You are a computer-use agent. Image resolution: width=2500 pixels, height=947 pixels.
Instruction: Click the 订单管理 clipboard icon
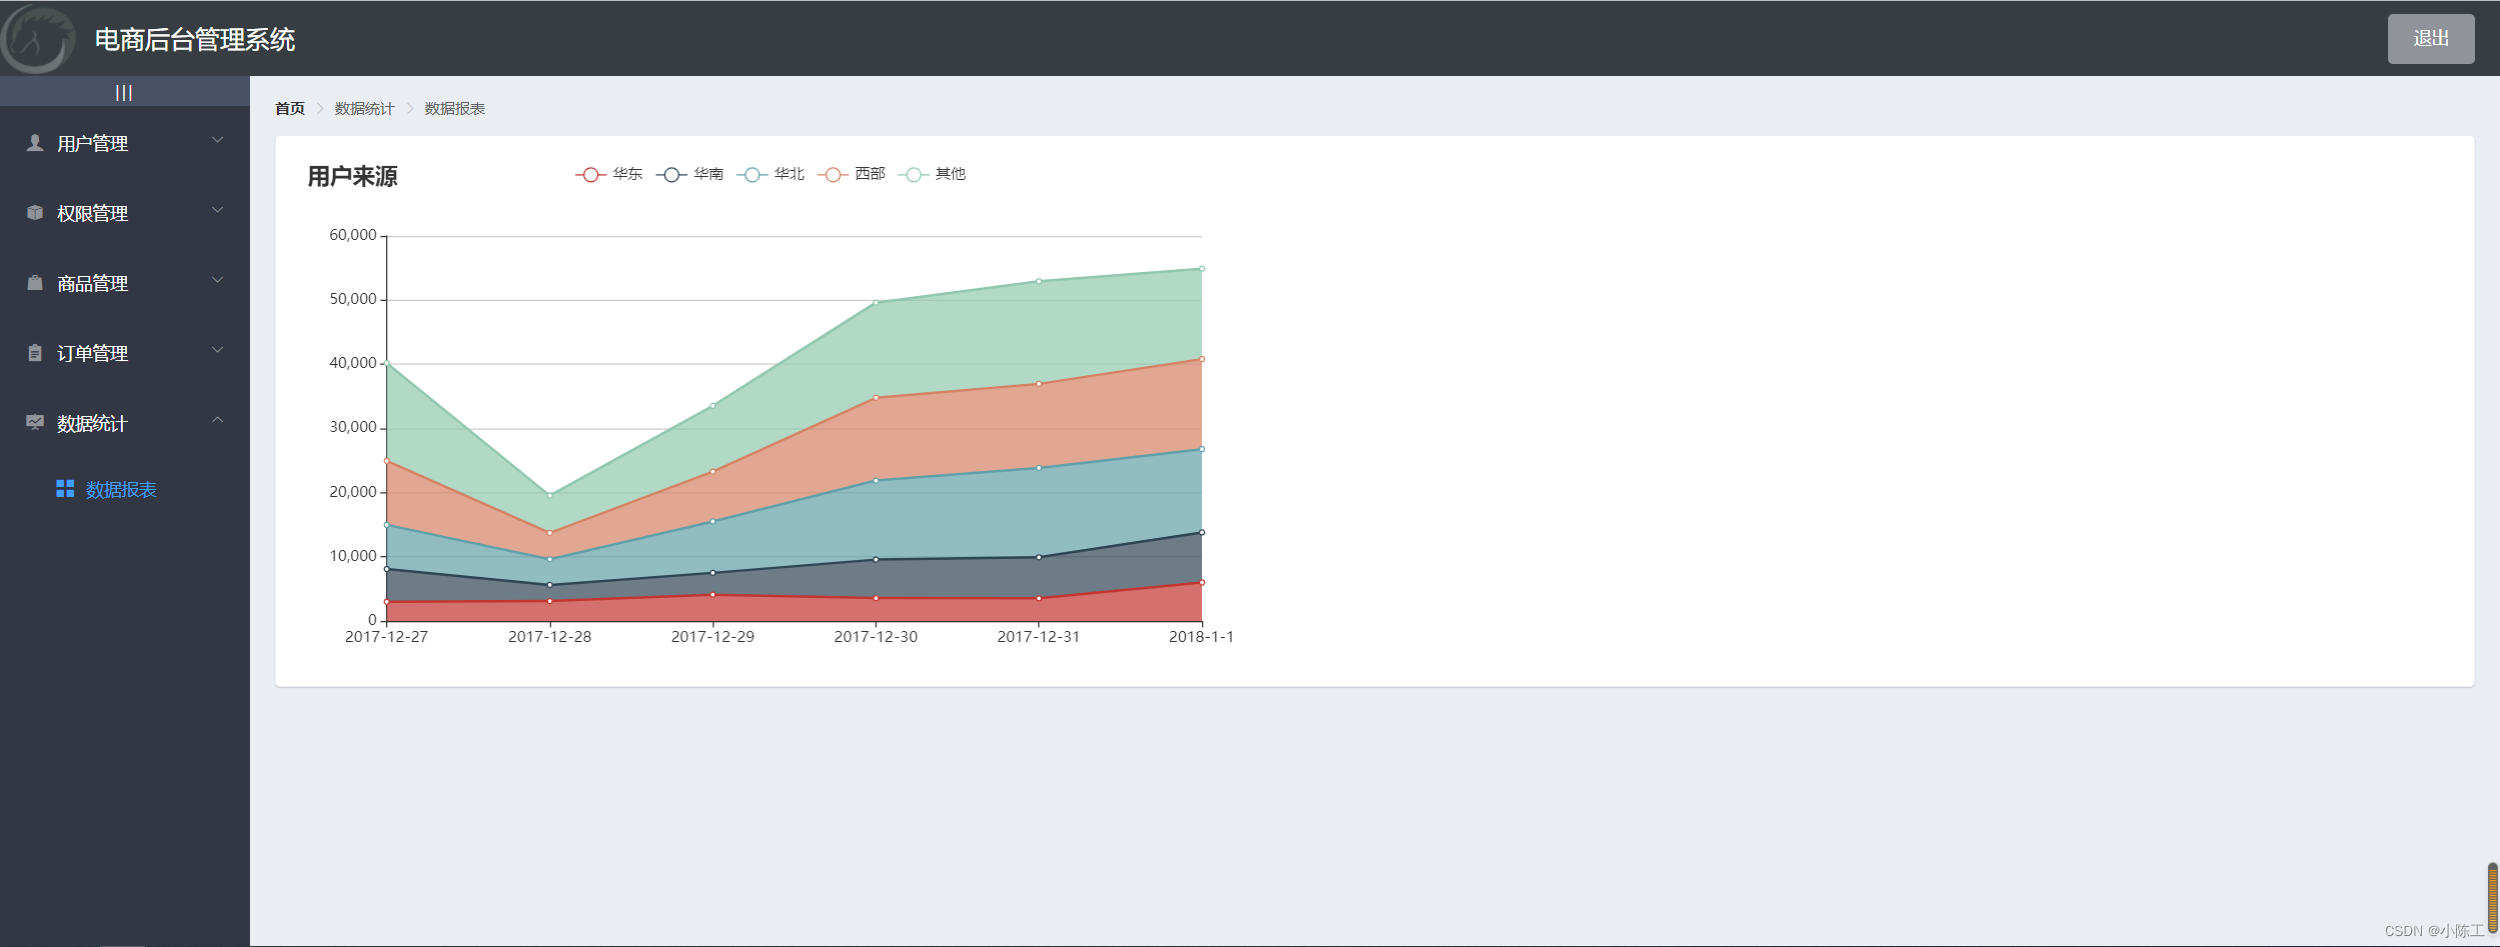coord(35,353)
